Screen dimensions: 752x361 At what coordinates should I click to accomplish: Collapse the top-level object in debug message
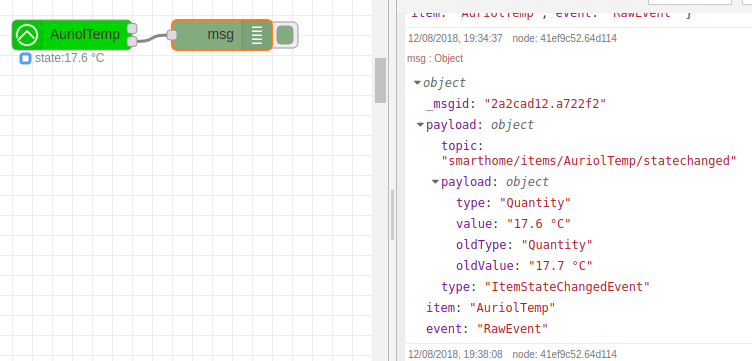click(417, 83)
